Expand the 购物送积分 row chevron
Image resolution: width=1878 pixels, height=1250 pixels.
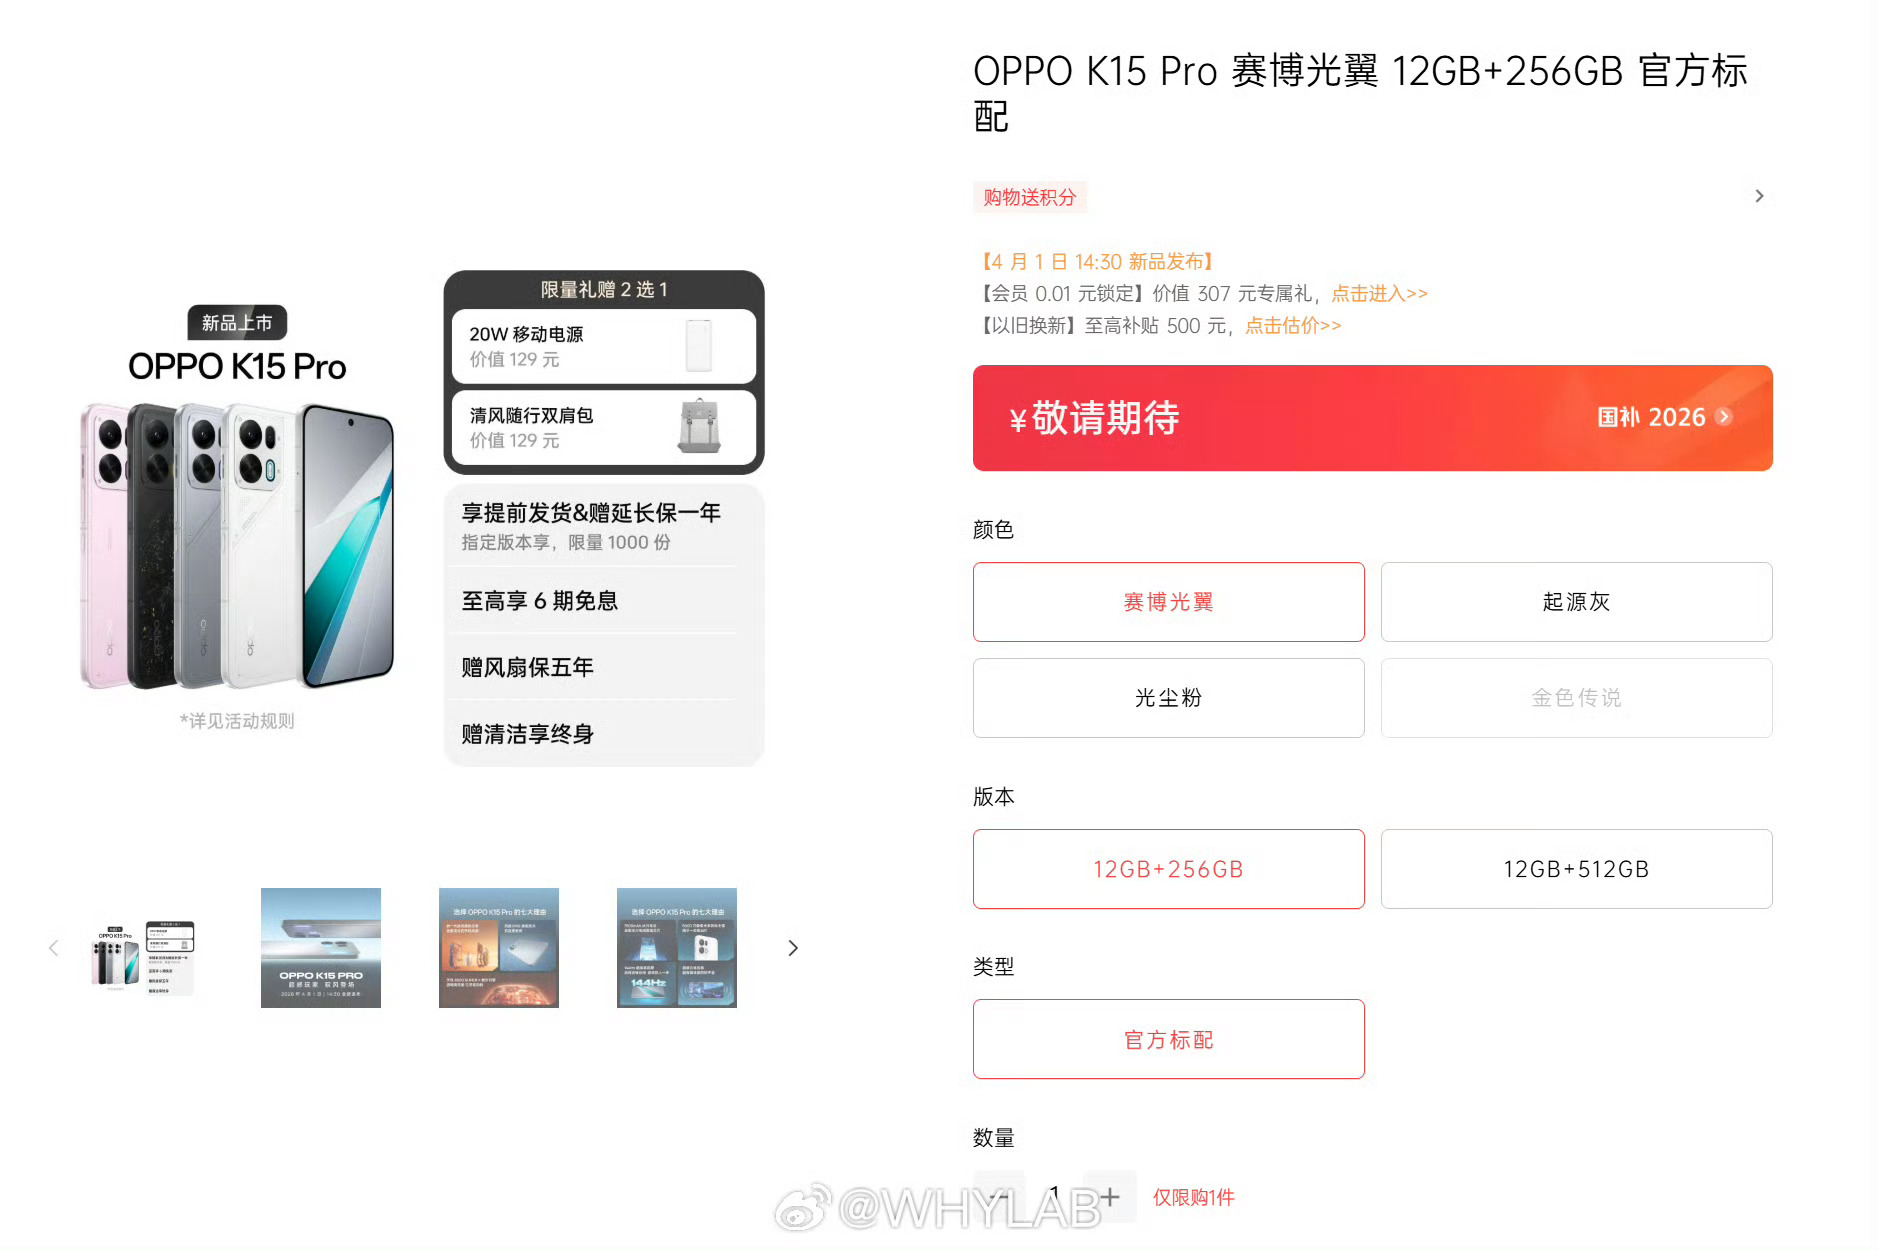click(1759, 196)
